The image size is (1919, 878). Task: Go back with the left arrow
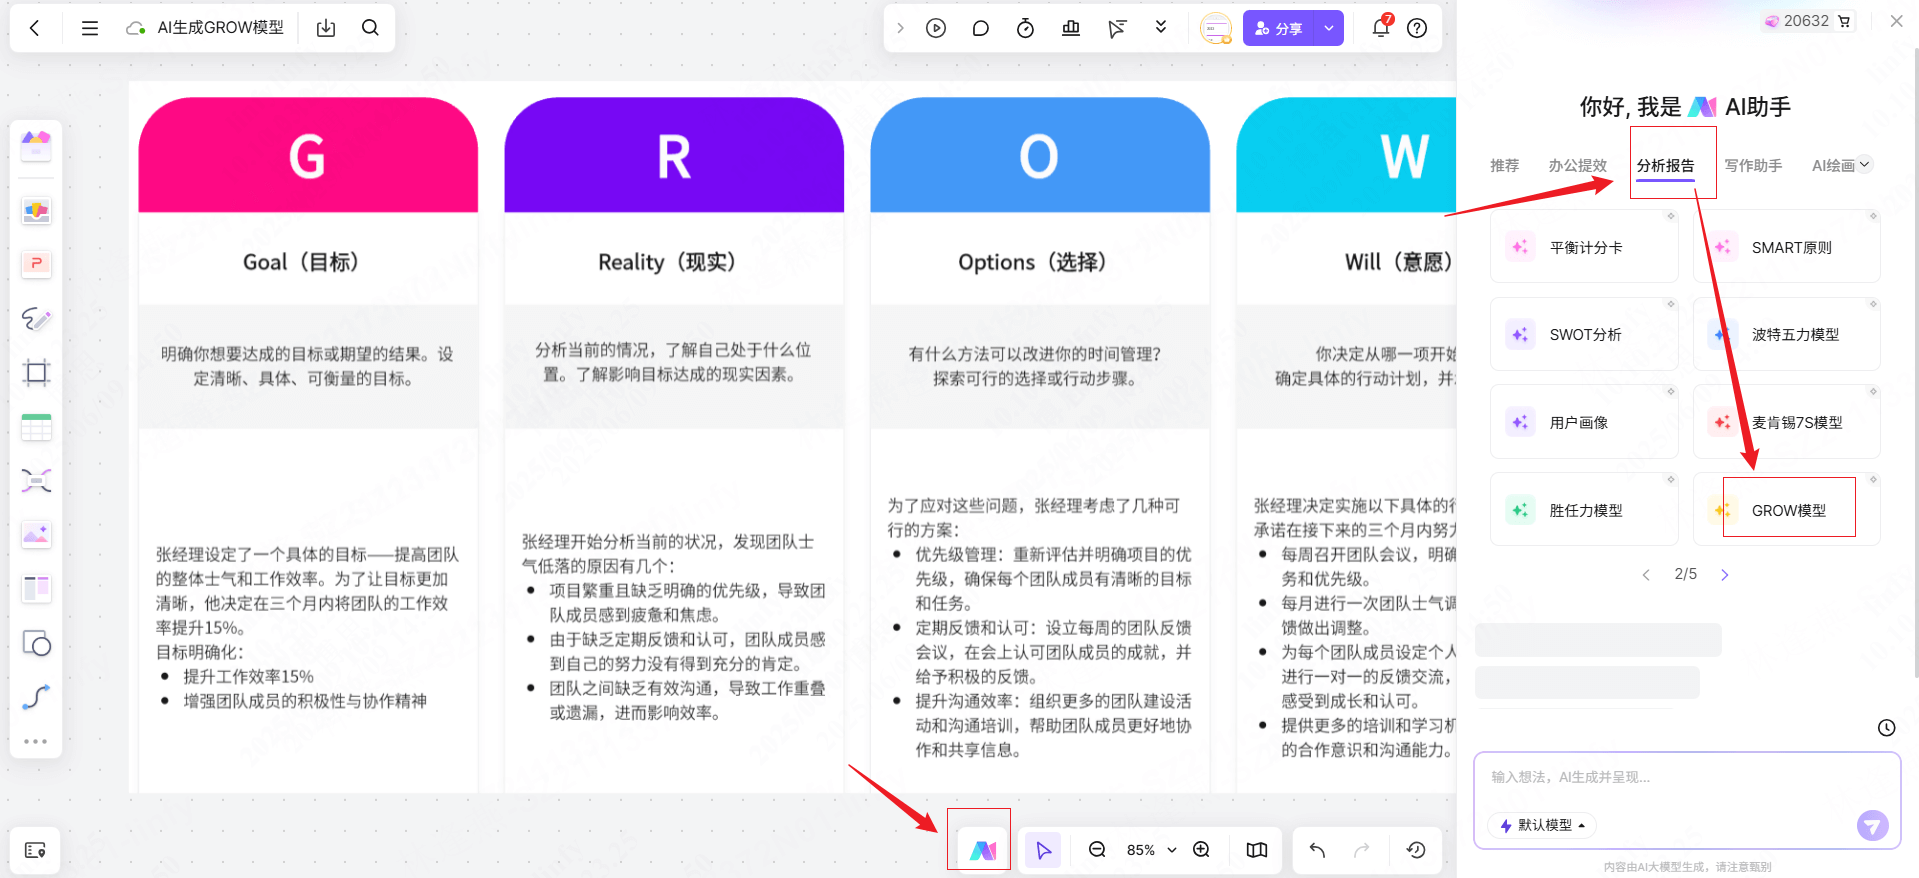pos(35,28)
